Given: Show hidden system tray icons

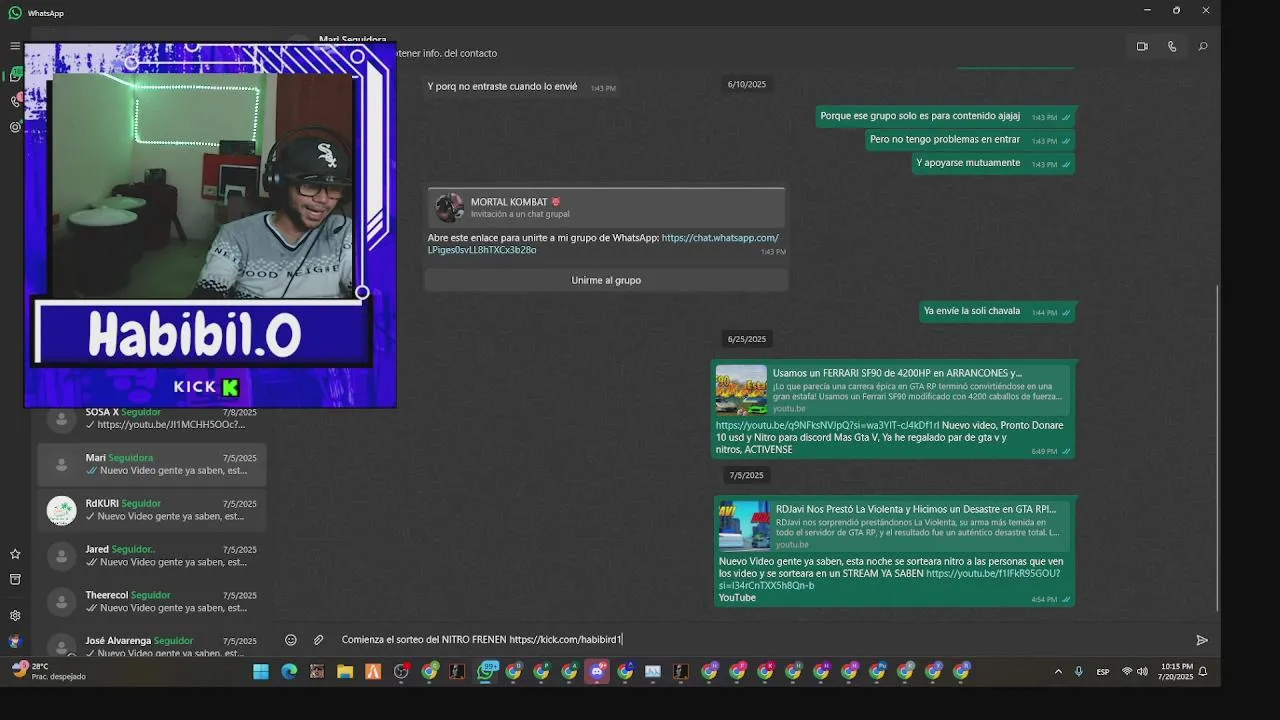Looking at the screenshot, I should coord(1058,672).
